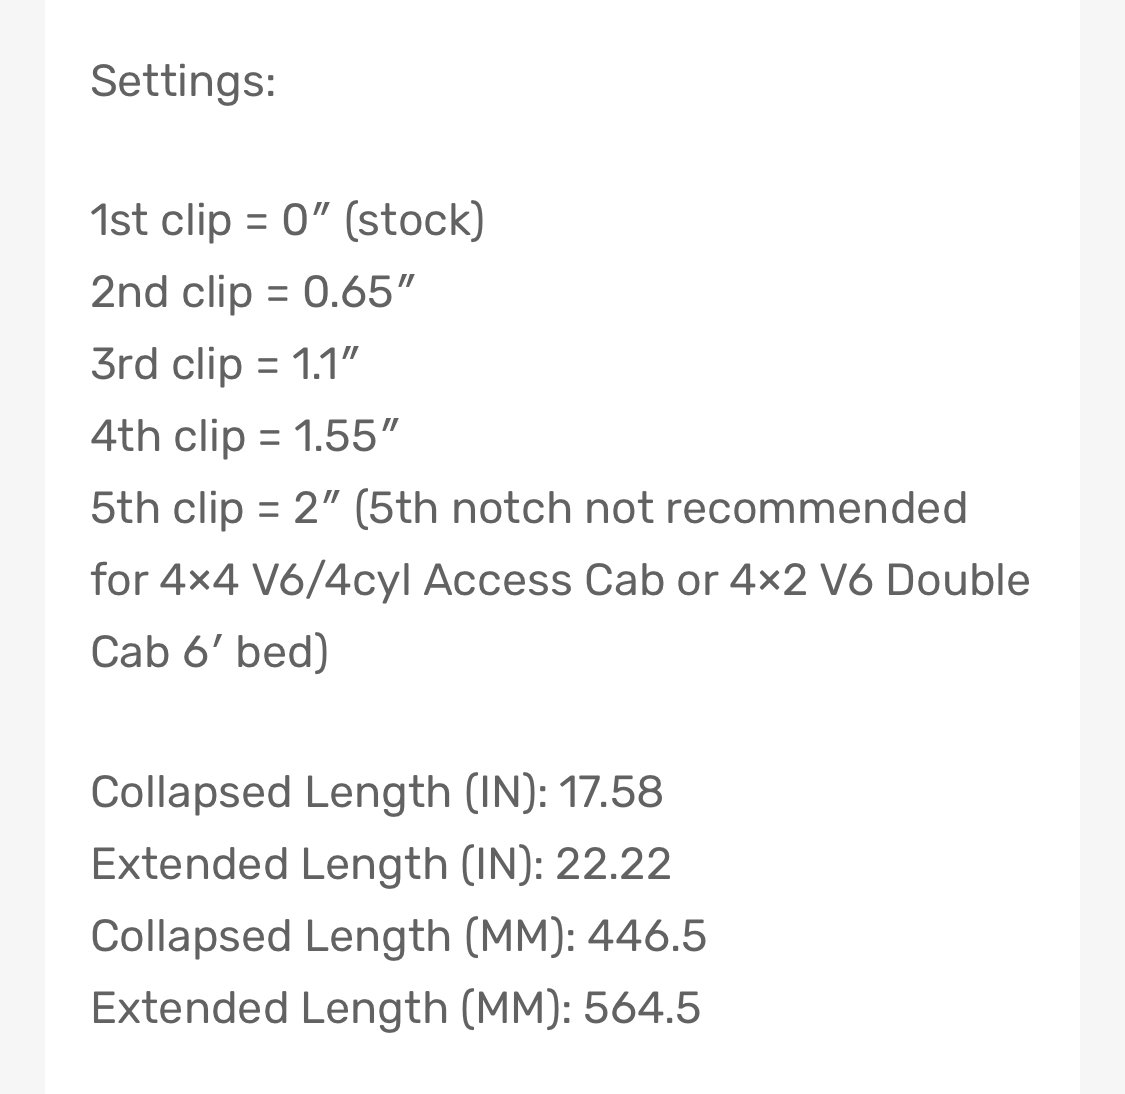The image size is (1125, 1094).
Task: Click the Extended Length (MM) label
Action: (x=331, y=1009)
